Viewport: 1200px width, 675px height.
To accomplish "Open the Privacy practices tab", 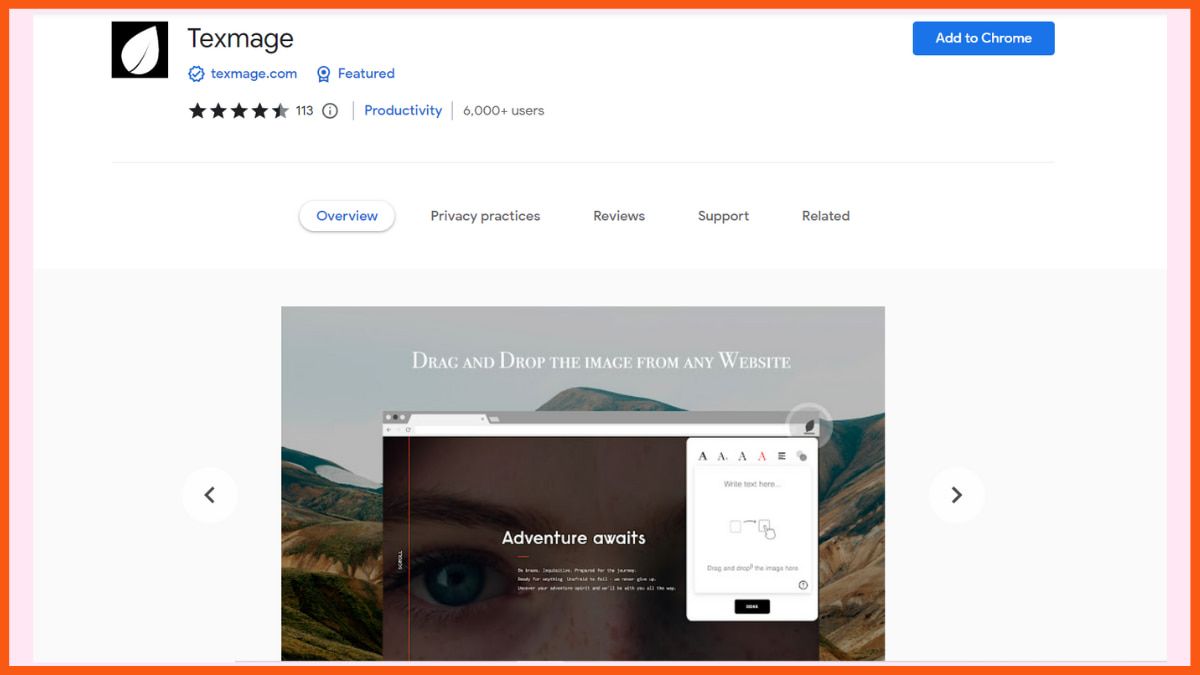I will pyautogui.click(x=485, y=216).
